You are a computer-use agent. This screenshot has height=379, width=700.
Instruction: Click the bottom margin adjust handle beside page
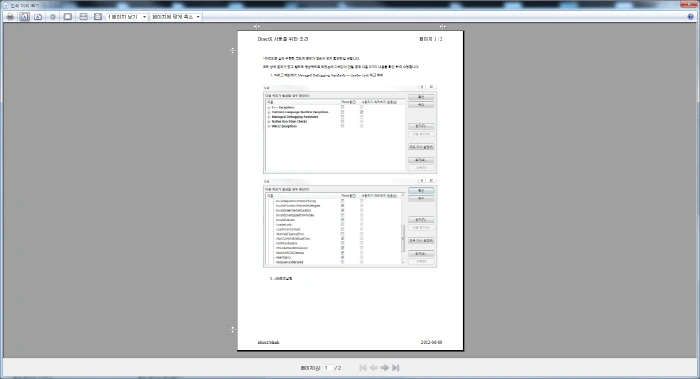pyautogui.click(x=233, y=329)
